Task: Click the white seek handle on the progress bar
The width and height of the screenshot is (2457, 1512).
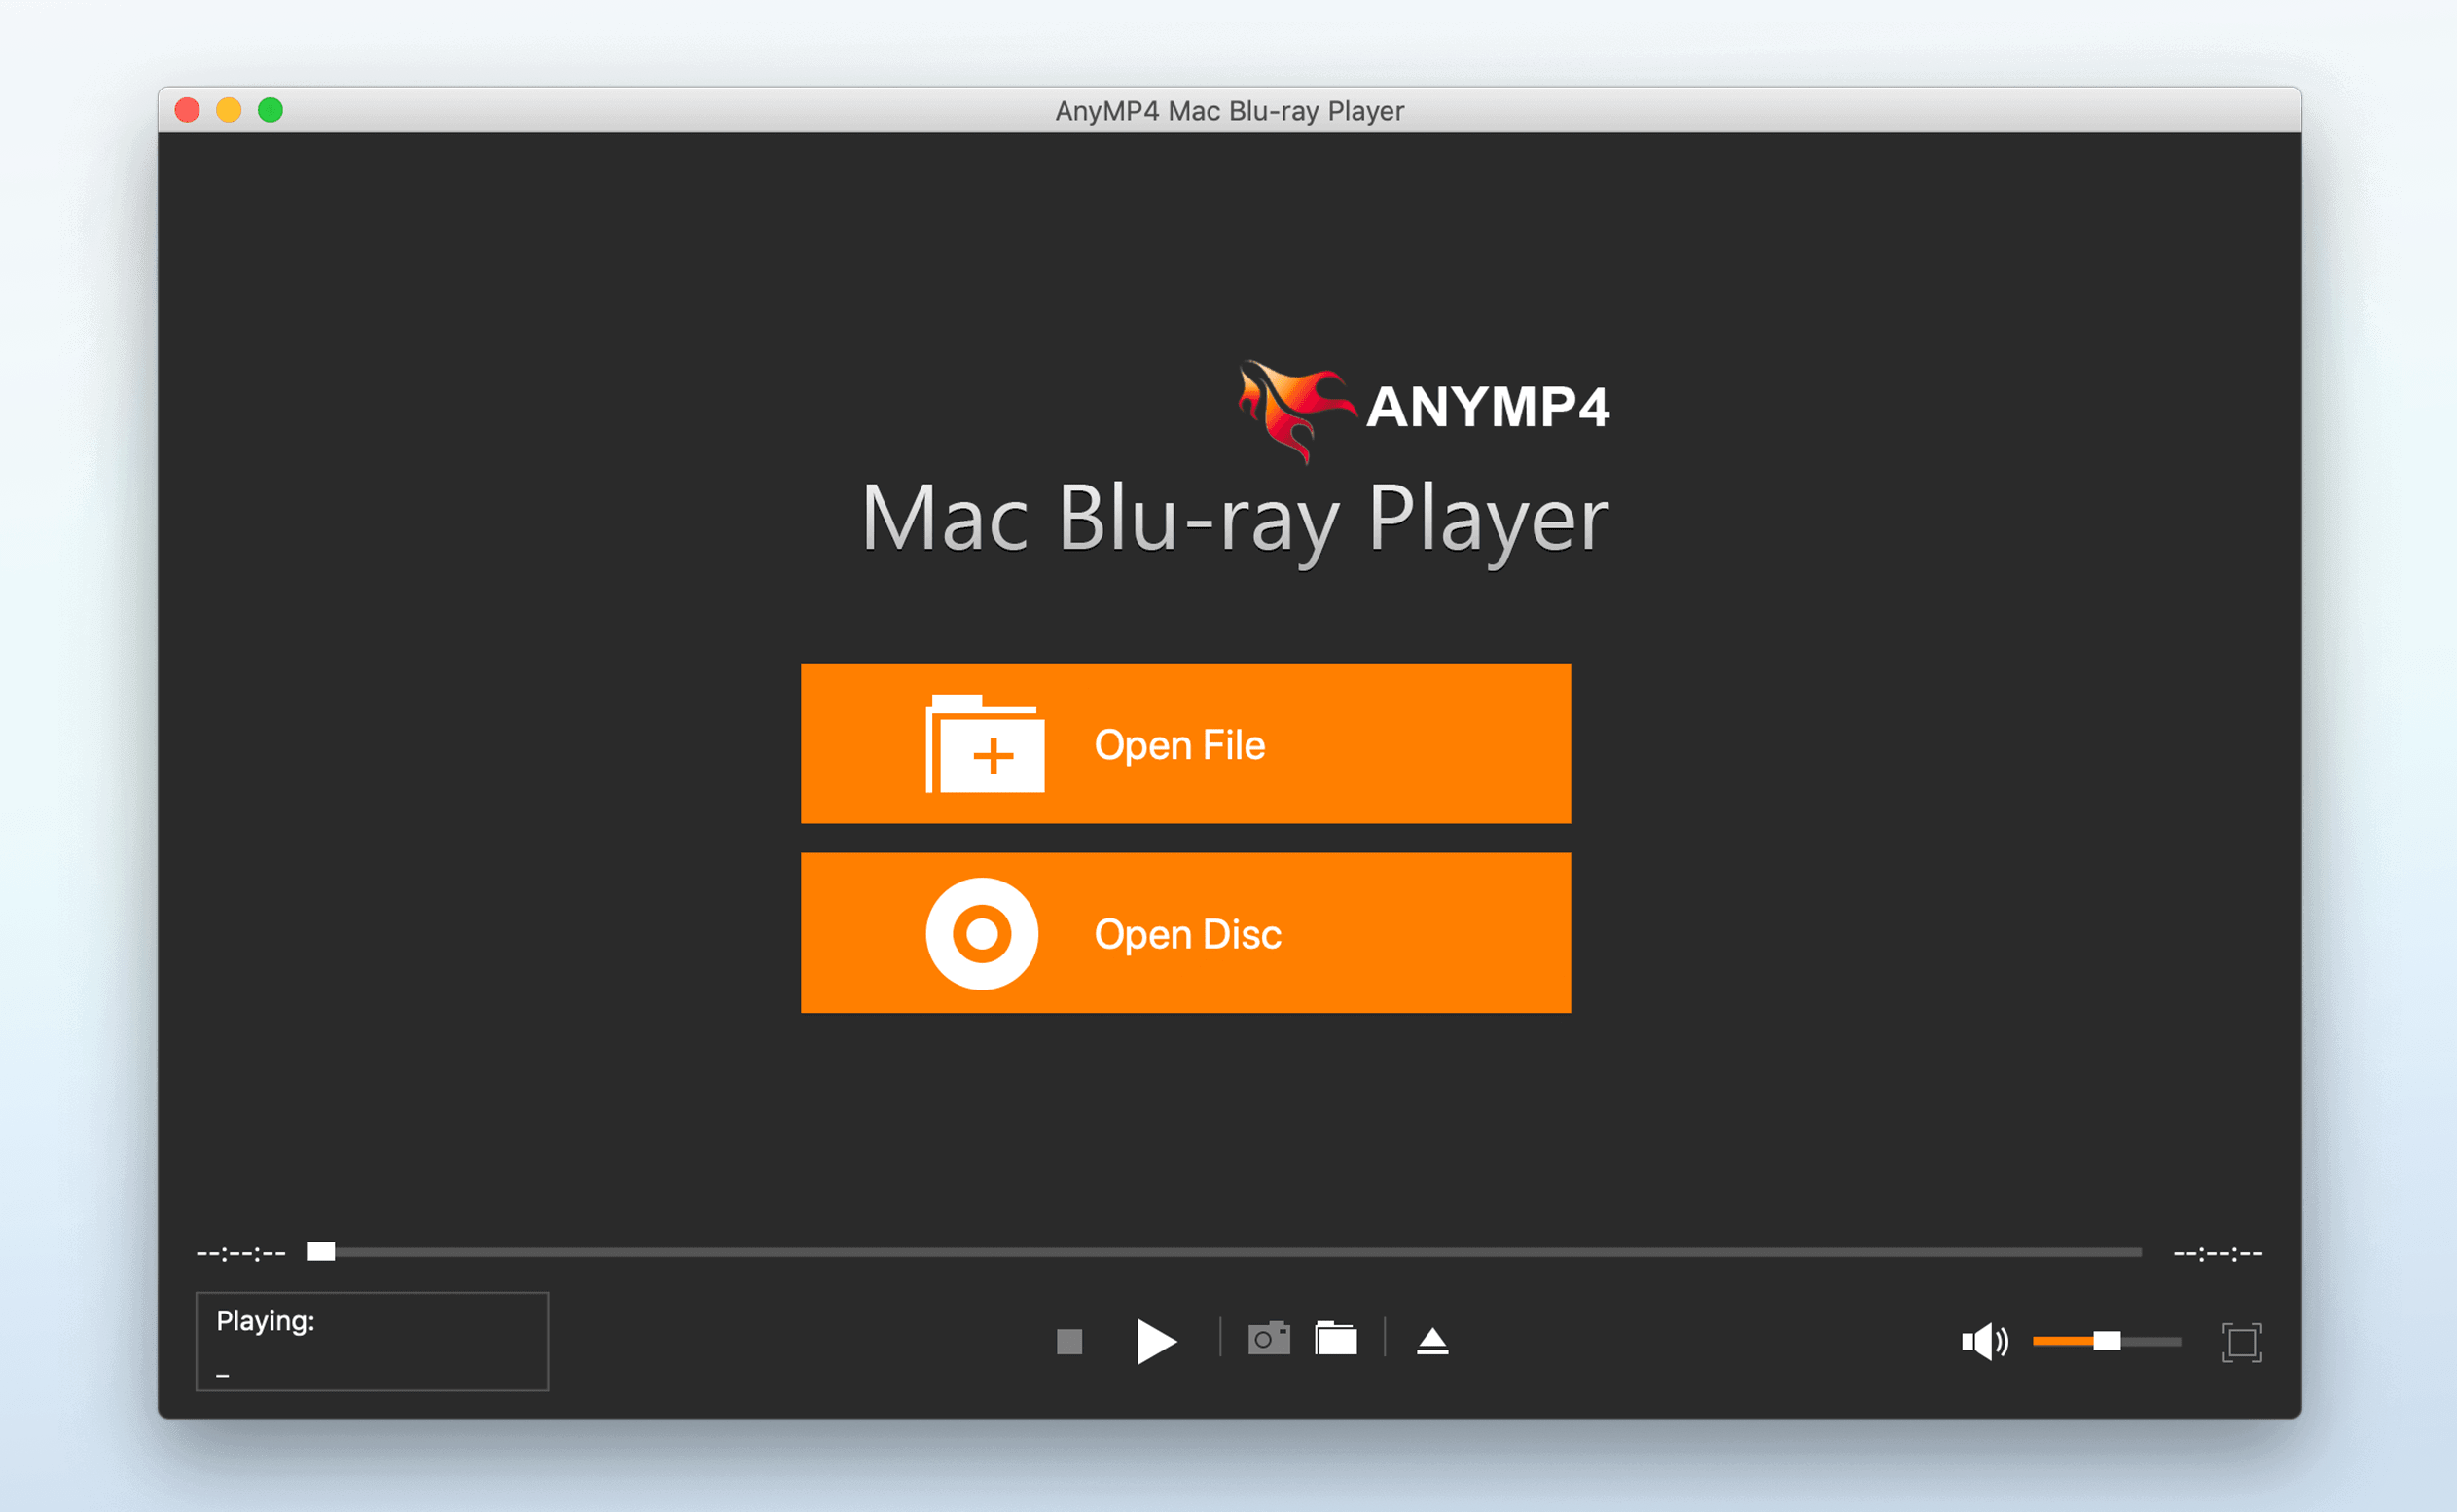Action: click(321, 1252)
